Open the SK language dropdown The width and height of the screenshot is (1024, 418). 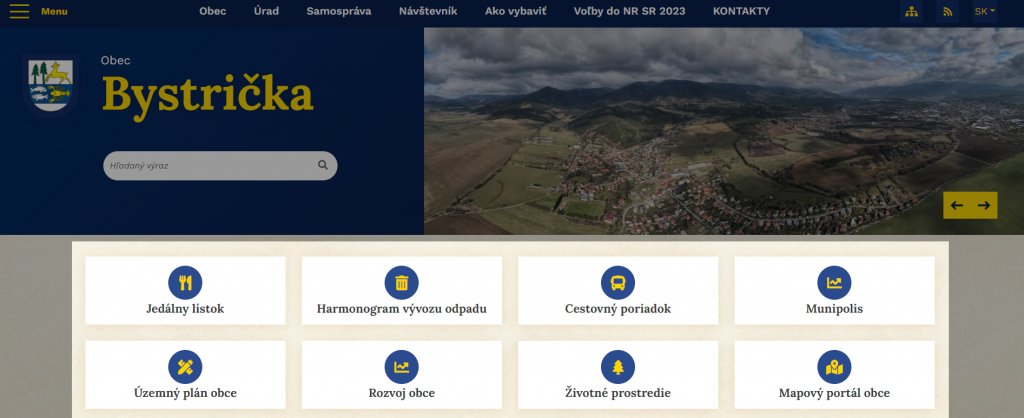click(x=985, y=12)
